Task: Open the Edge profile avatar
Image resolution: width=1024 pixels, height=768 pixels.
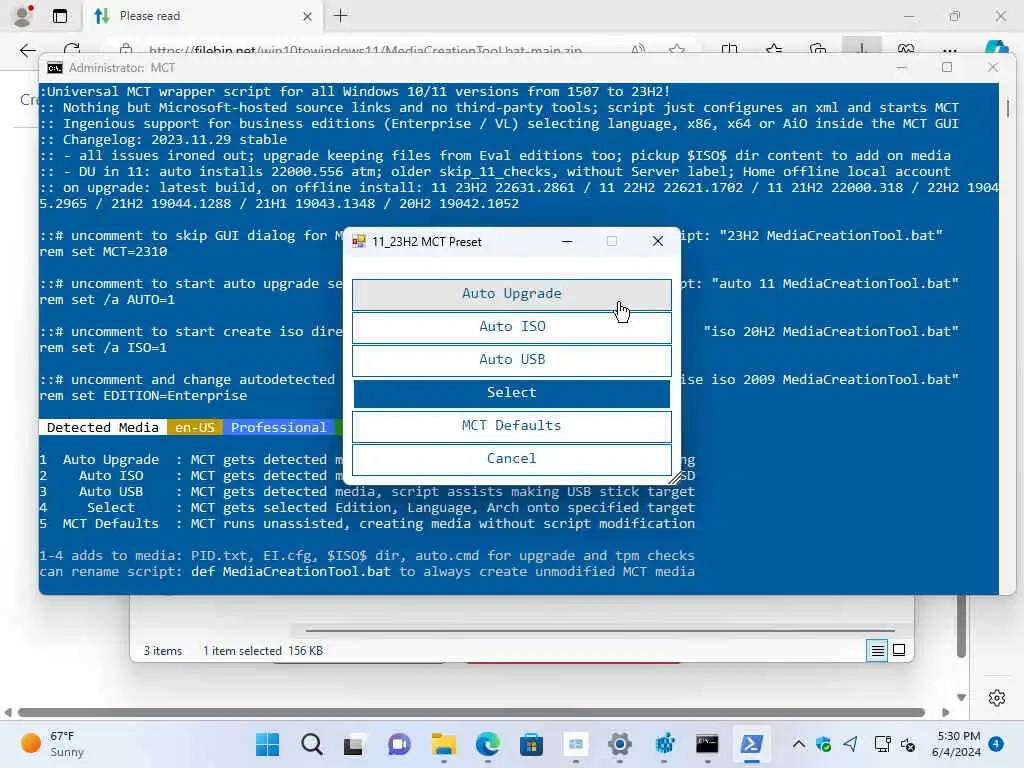Action: pos(23,16)
